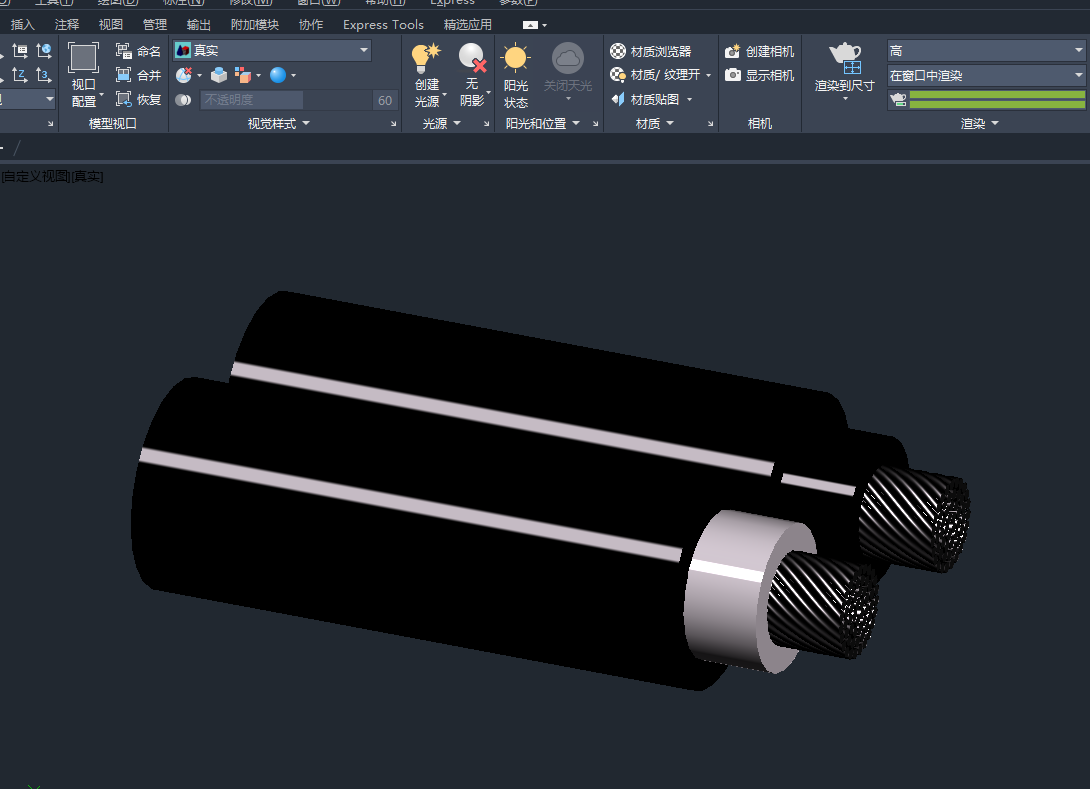Click the opacity (不透明度) slider field
Viewport: 1090px width, 789px height.
252,100
